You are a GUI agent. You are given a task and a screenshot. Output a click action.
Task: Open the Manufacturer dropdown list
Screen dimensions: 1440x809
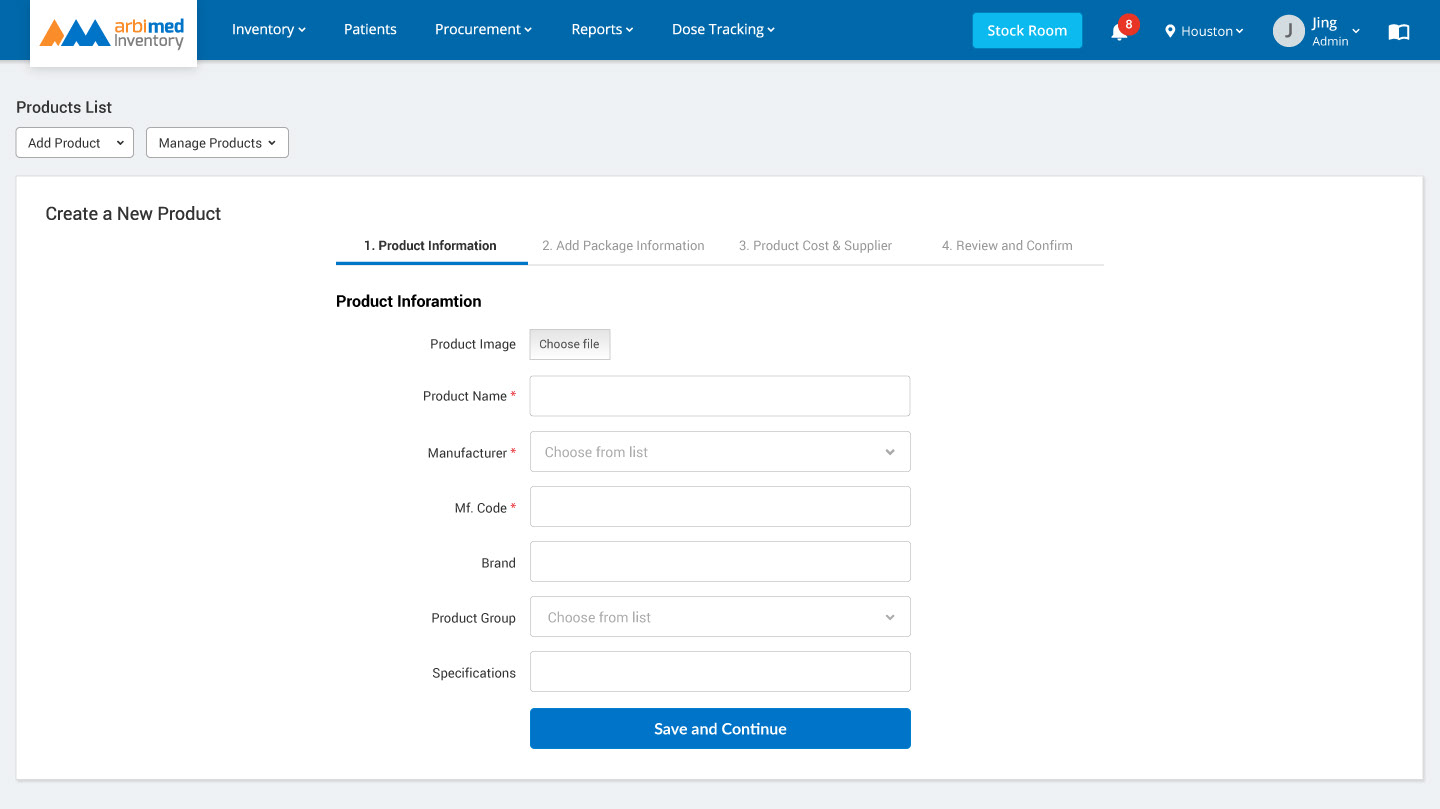[720, 452]
